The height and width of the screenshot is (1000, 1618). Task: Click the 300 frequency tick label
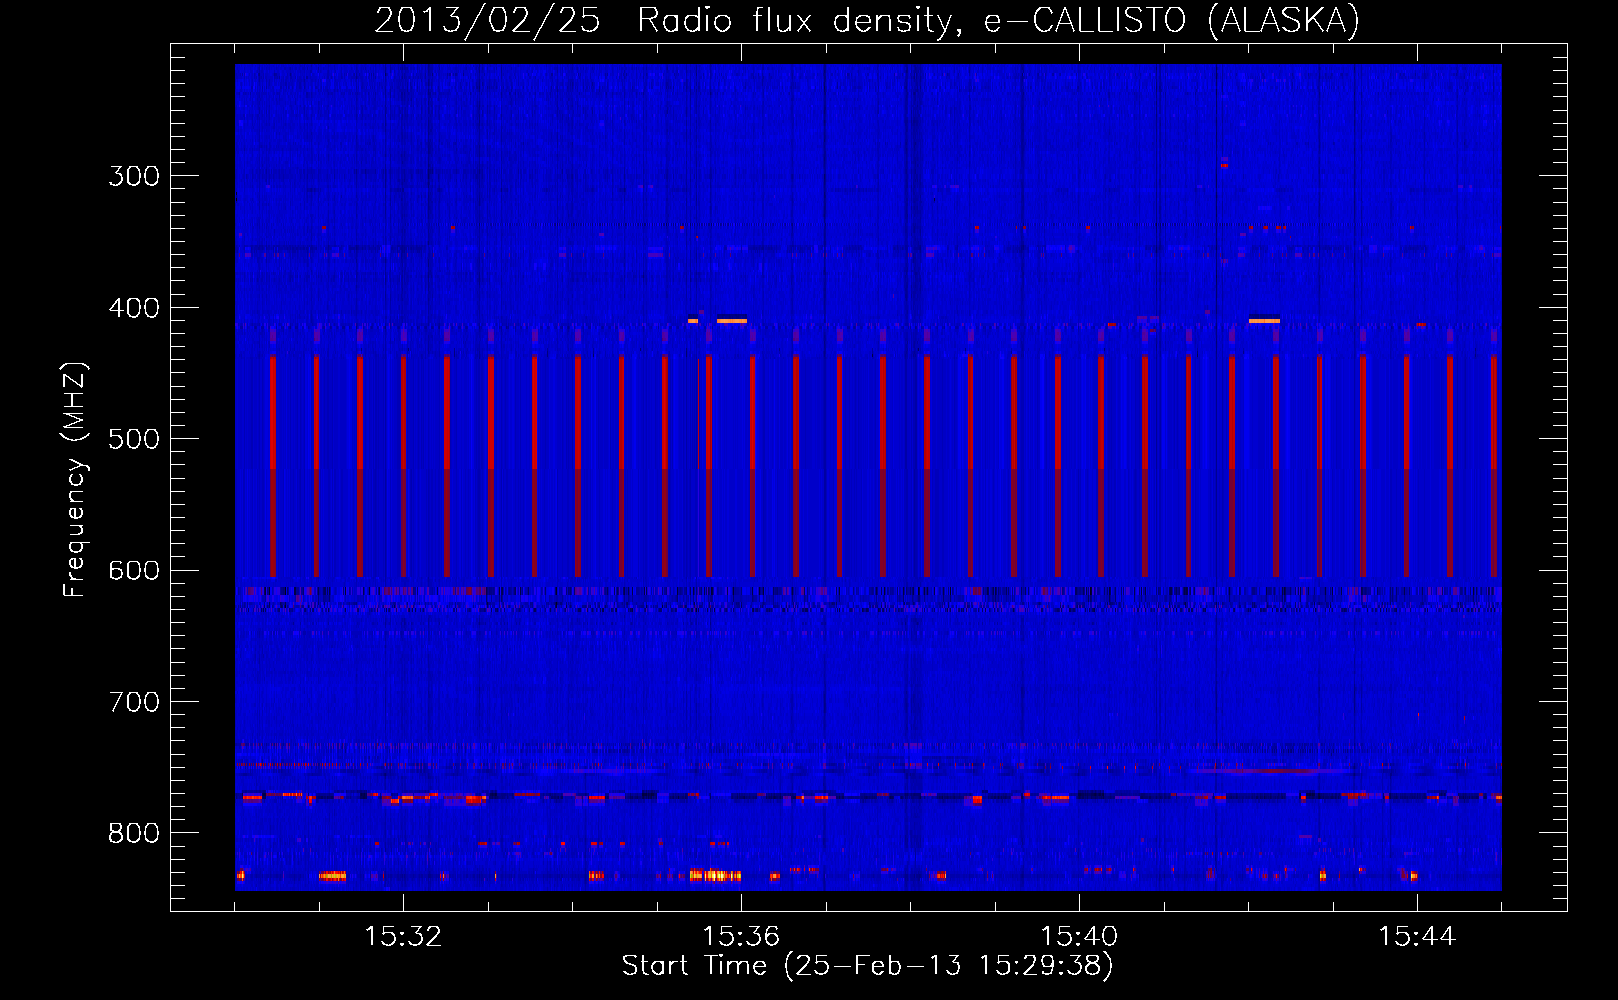tap(134, 176)
